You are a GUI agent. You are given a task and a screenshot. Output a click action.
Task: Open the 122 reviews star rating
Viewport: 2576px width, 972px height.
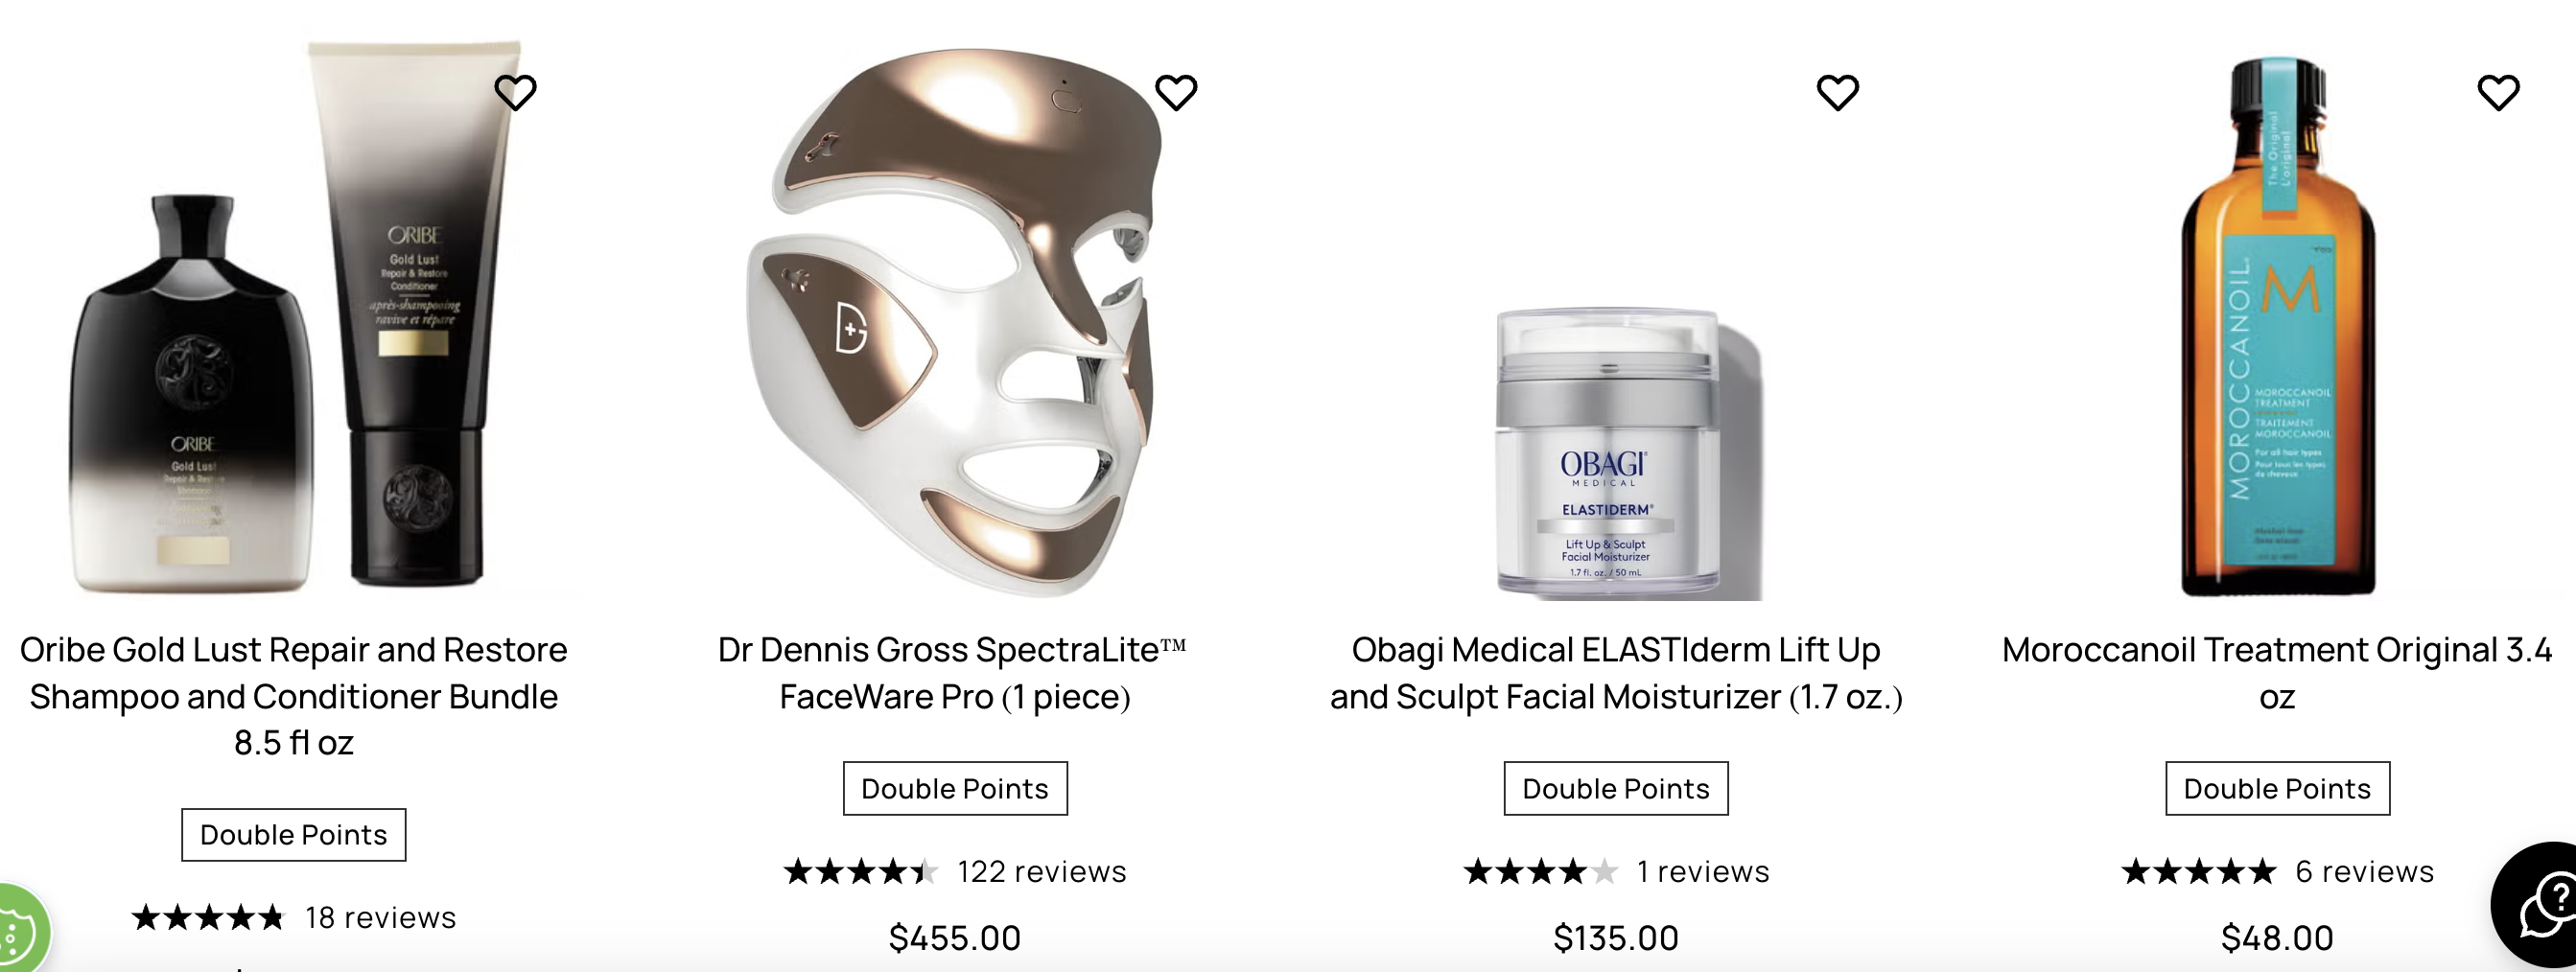coord(955,872)
